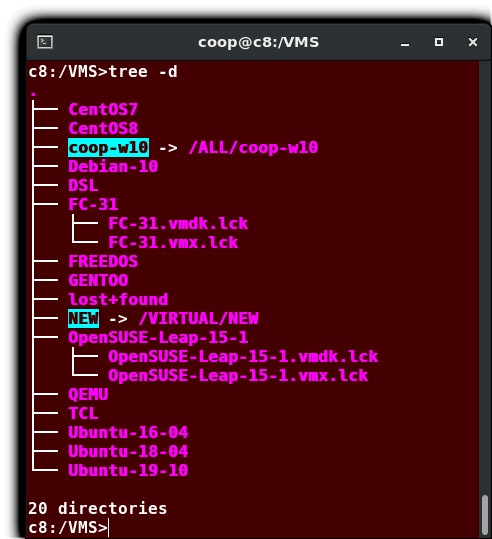The width and height of the screenshot is (492, 539).
Task: Select FC-31.vmdk.lck subdirectory
Action: [x=178, y=223]
